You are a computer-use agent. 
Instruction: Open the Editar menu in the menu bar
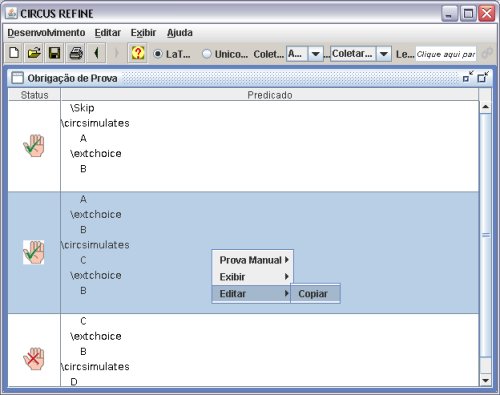click(108, 33)
